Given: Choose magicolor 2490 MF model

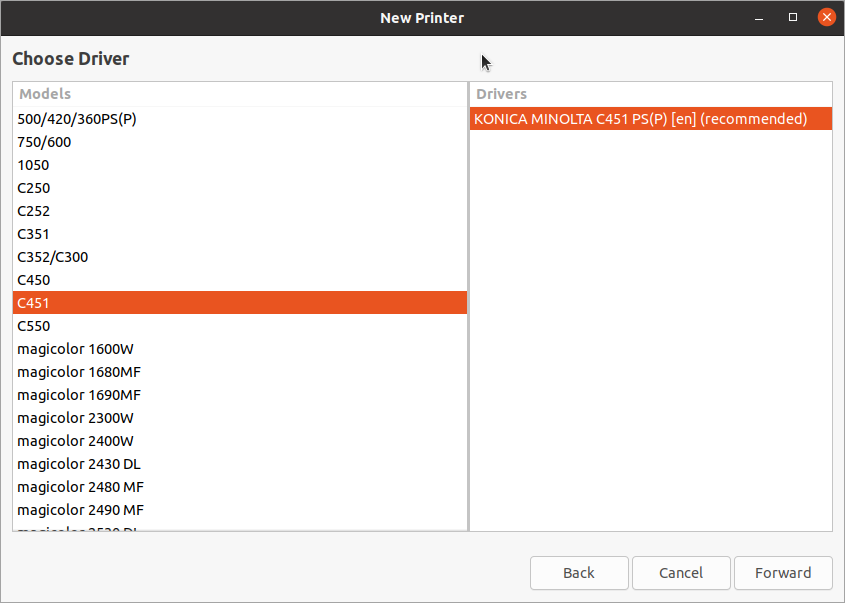Looking at the screenshot, I should tap(80, 510).
